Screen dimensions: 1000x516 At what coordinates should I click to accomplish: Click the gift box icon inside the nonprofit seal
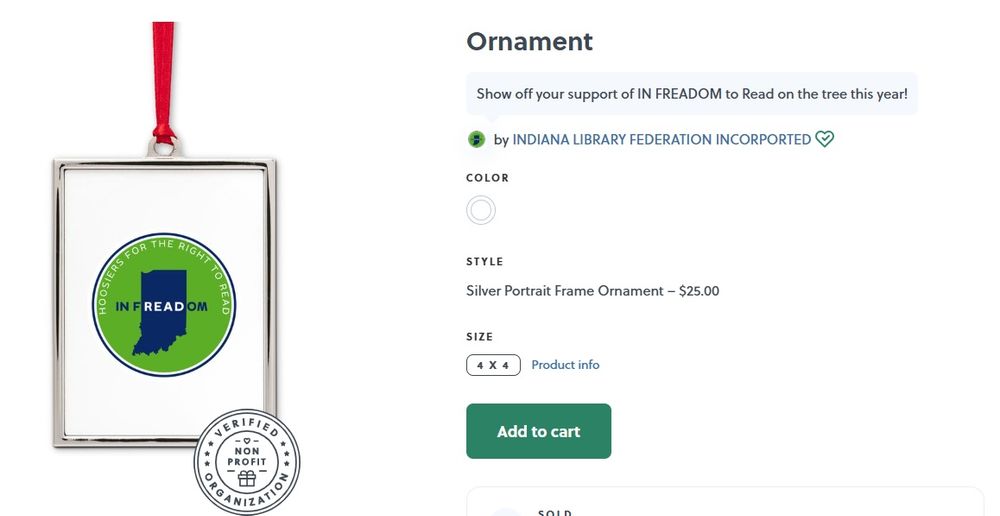(x=246, y=479)
